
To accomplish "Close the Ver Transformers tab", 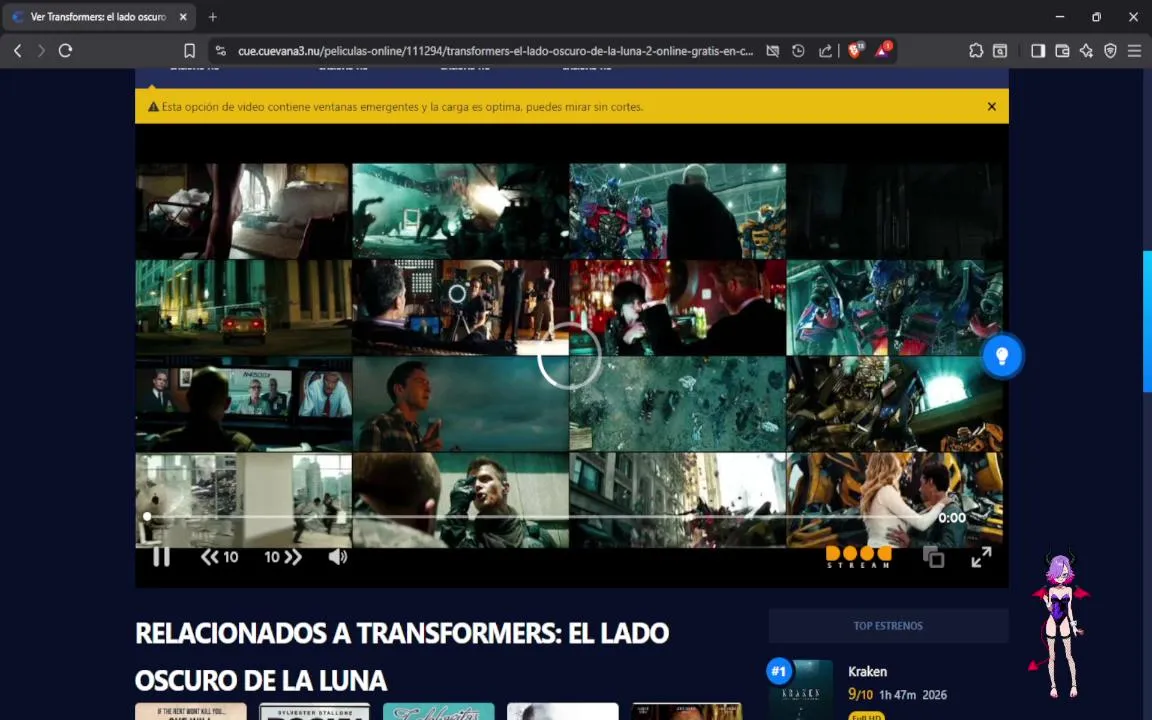I will pos(183,16).
